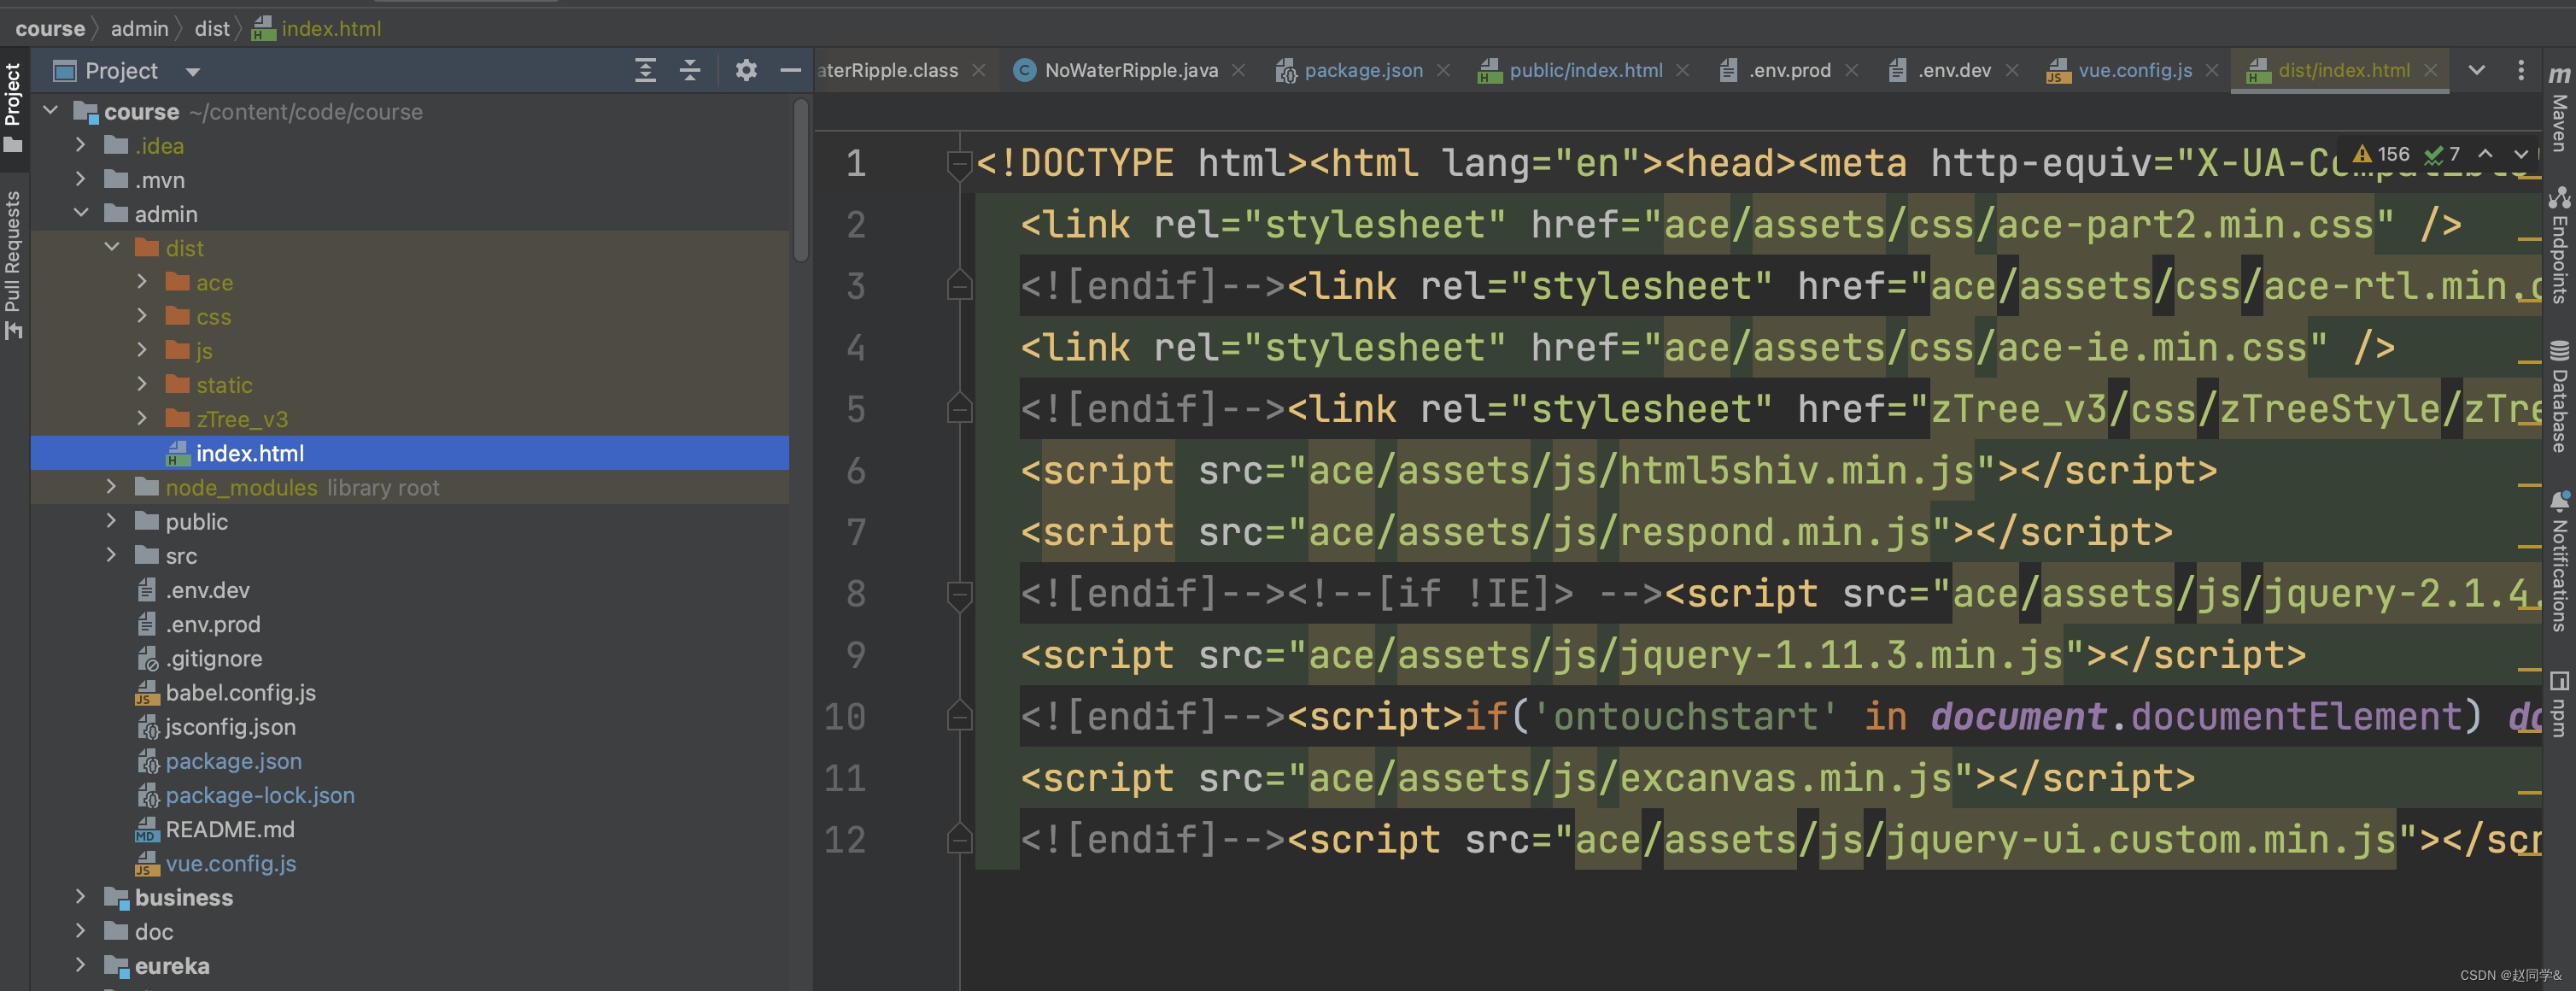Click the collapse all icon in Project panel
Screen dimensions: 2576x991
point(690,70)
